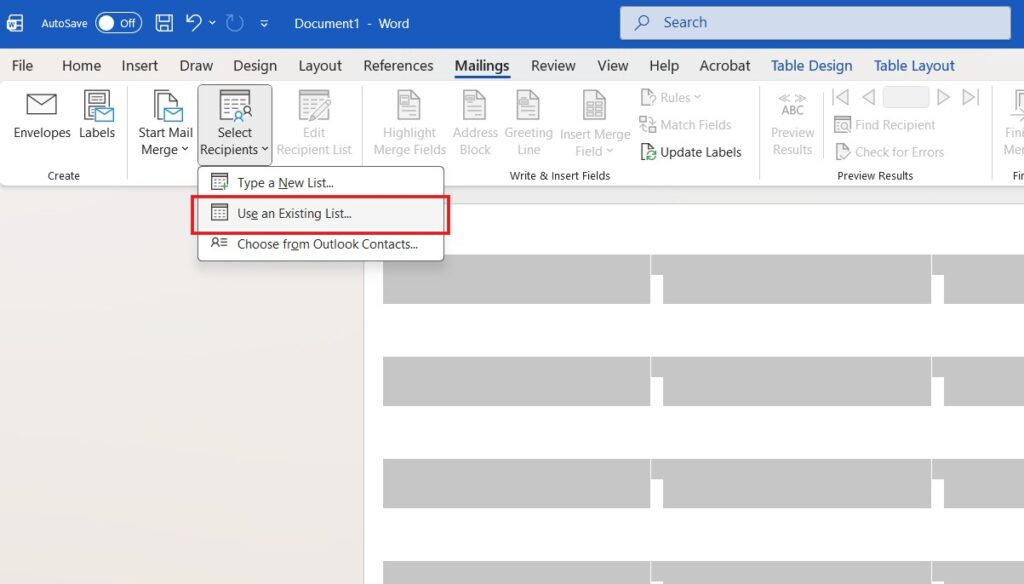Click the Save icon in title bar
Image resolution: width=1024 pixels, height=584 pixels.
pyautogui.click(x=164, y=23)
